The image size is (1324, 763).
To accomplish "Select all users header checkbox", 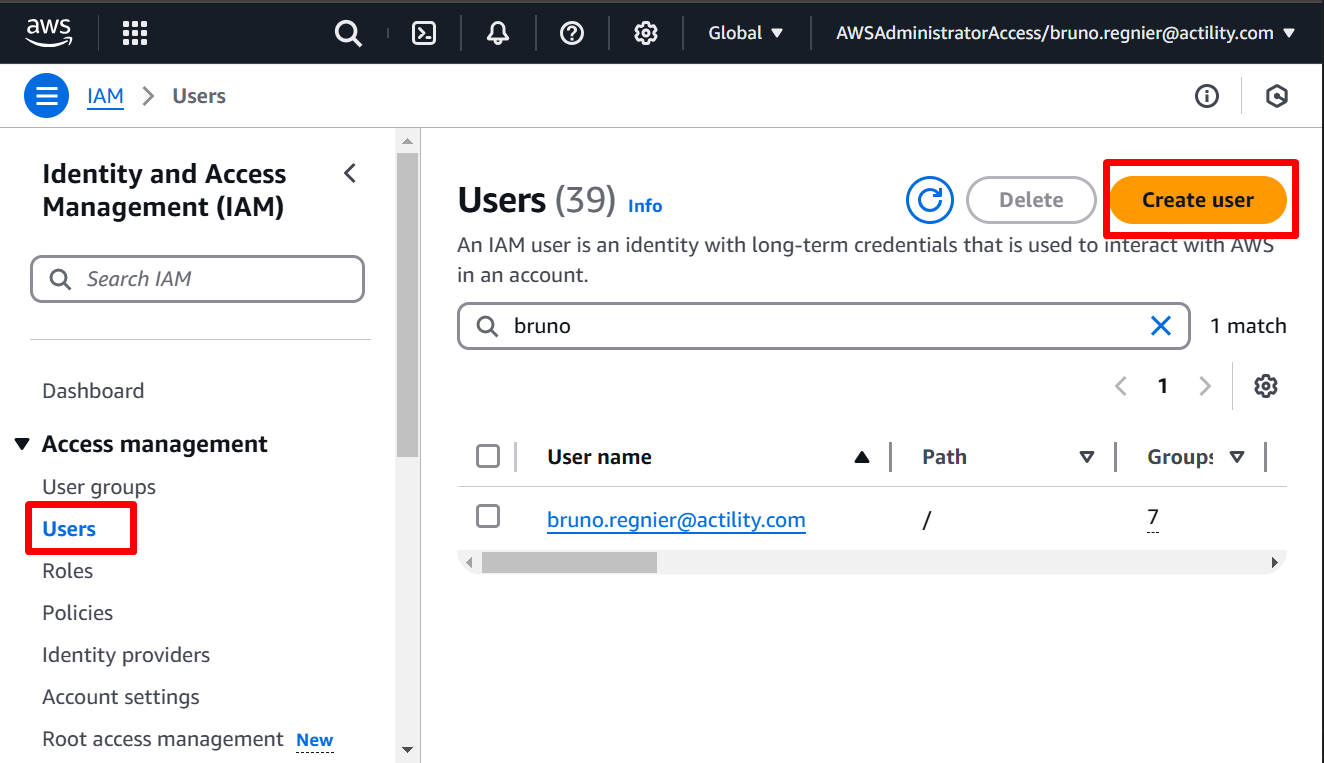I will [x=488, y=457].
